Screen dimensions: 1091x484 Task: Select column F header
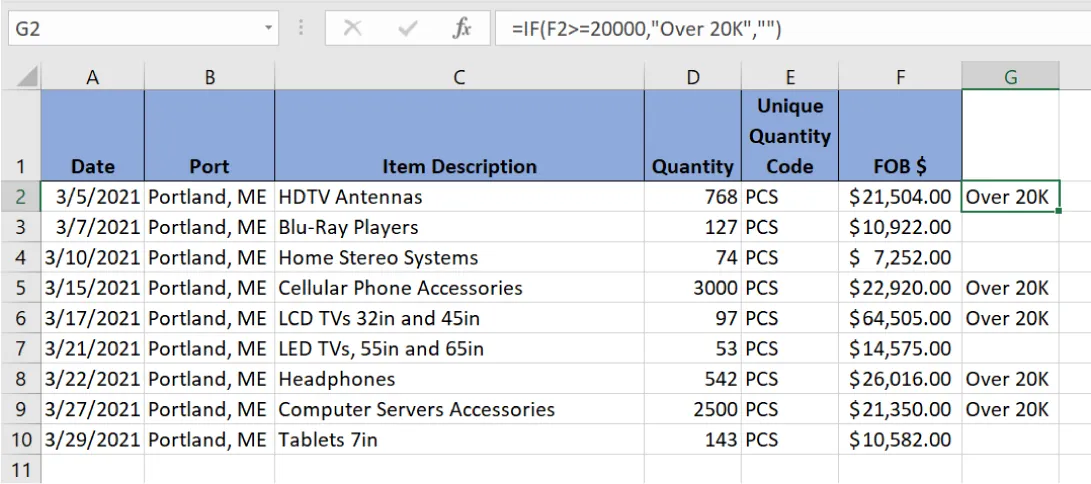(x=900, y=76)
